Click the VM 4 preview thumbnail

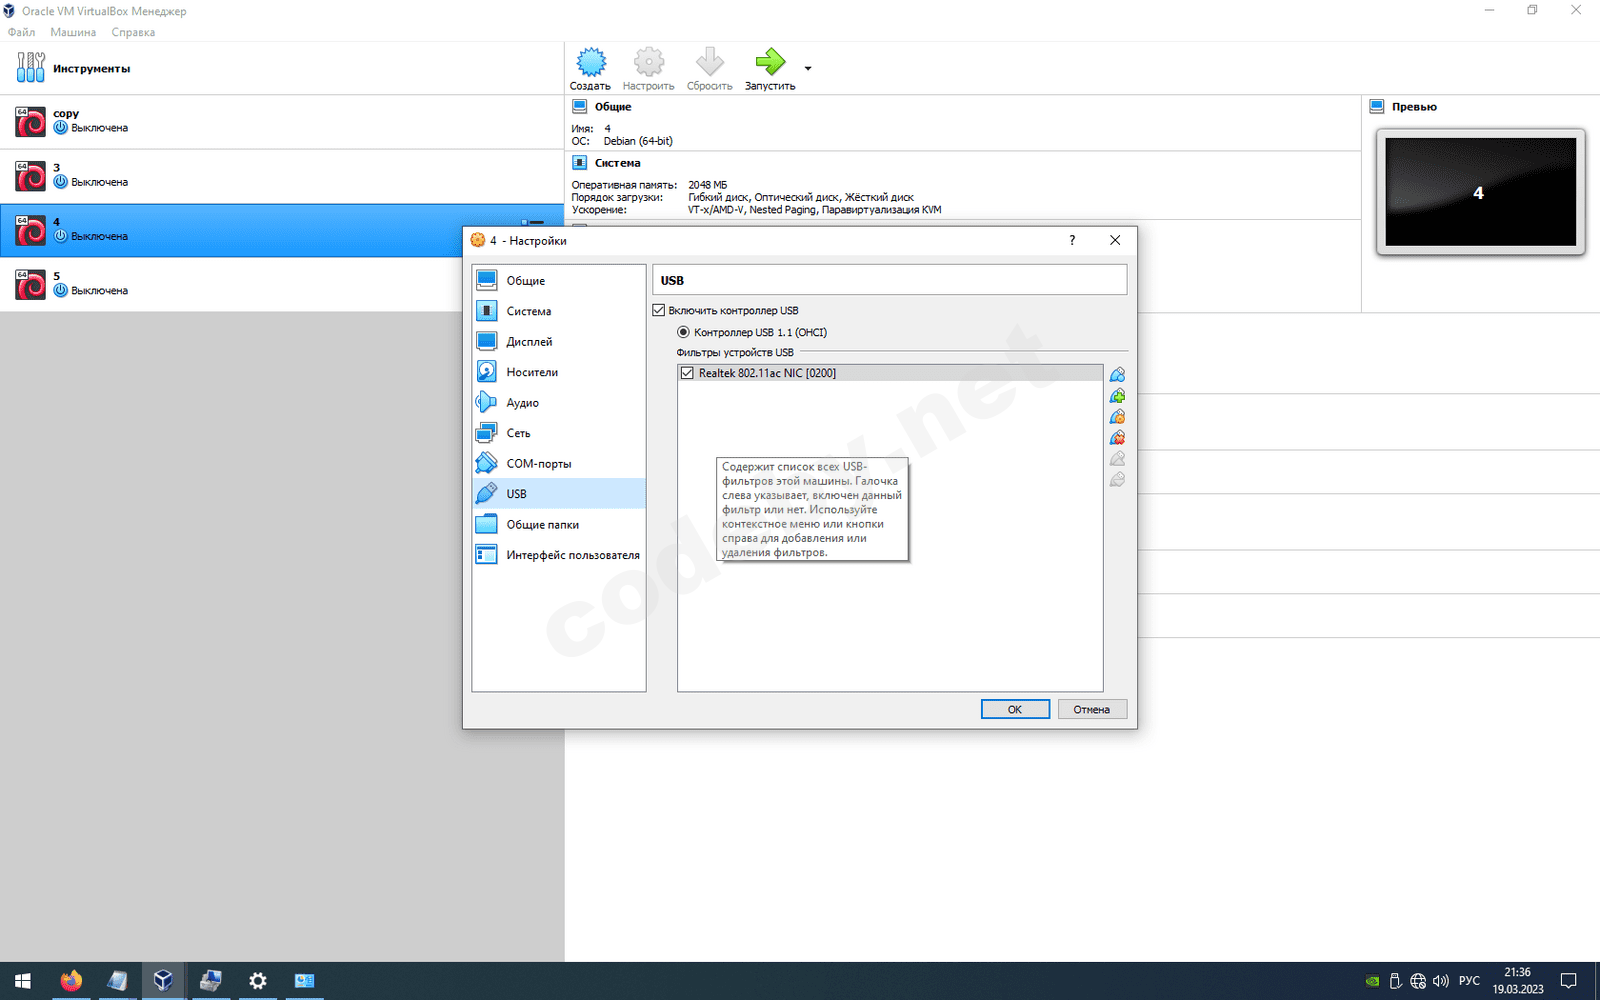click(x=1479, y=192)
